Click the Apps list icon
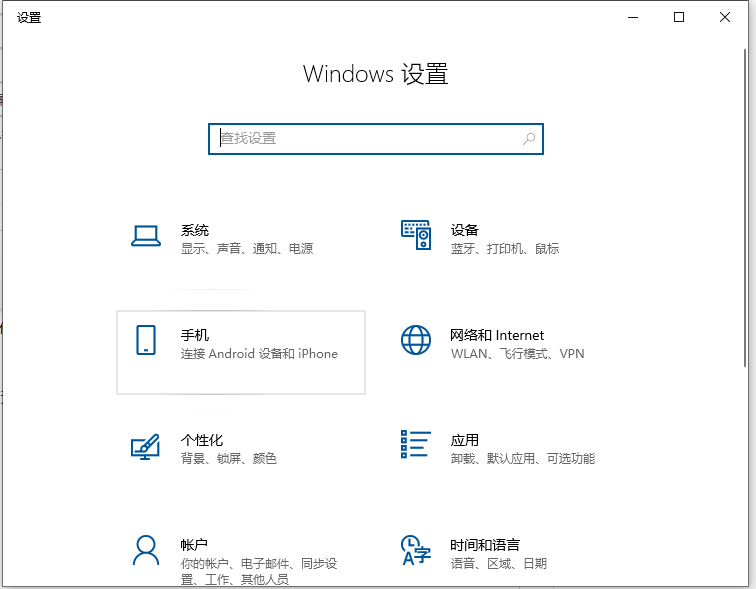 click(x=415, y=445)
